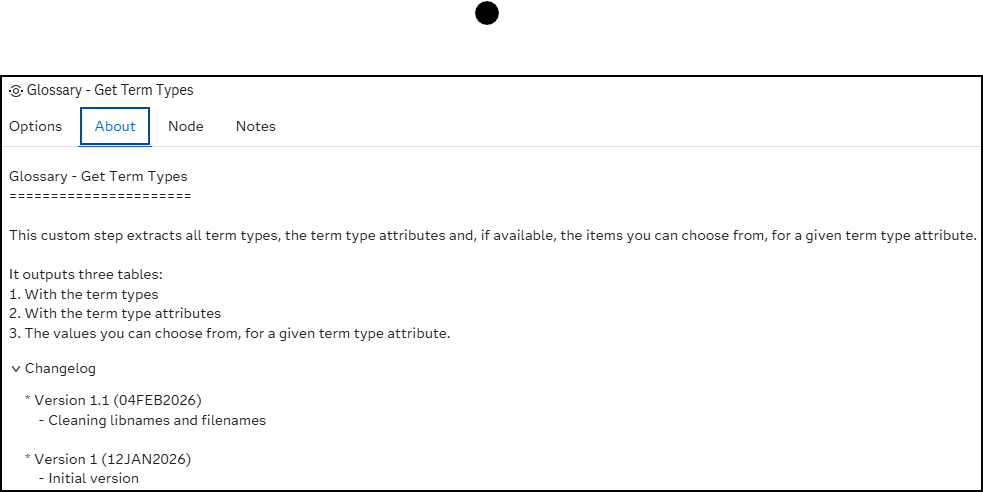Collapse the Changelog section via its chevron

point(16,369)
